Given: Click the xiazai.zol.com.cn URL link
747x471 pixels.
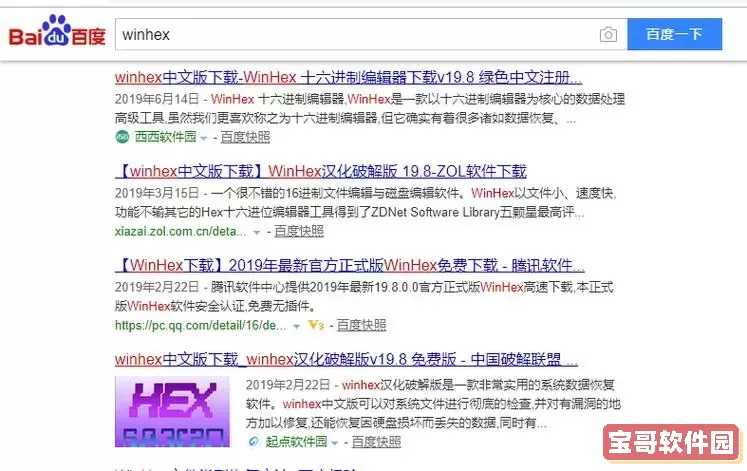Looking at the screenshot, I should pyautogui.click(x=180, y=231).
